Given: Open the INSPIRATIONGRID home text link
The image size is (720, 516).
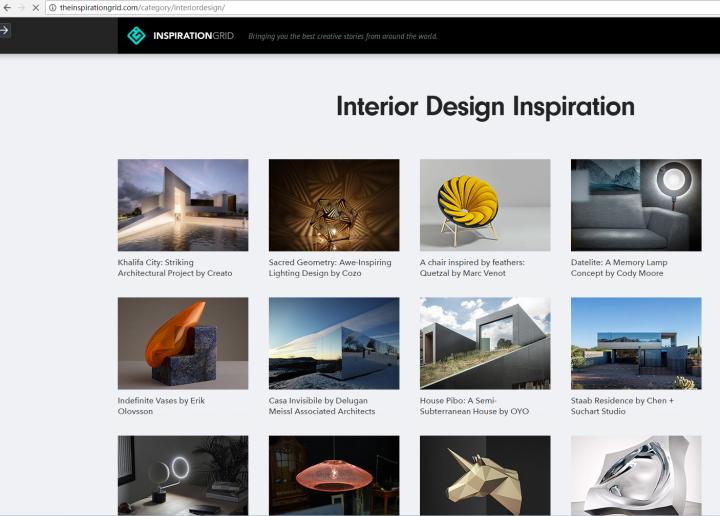Looking at the screenshot, I should [x=193, y=36].
